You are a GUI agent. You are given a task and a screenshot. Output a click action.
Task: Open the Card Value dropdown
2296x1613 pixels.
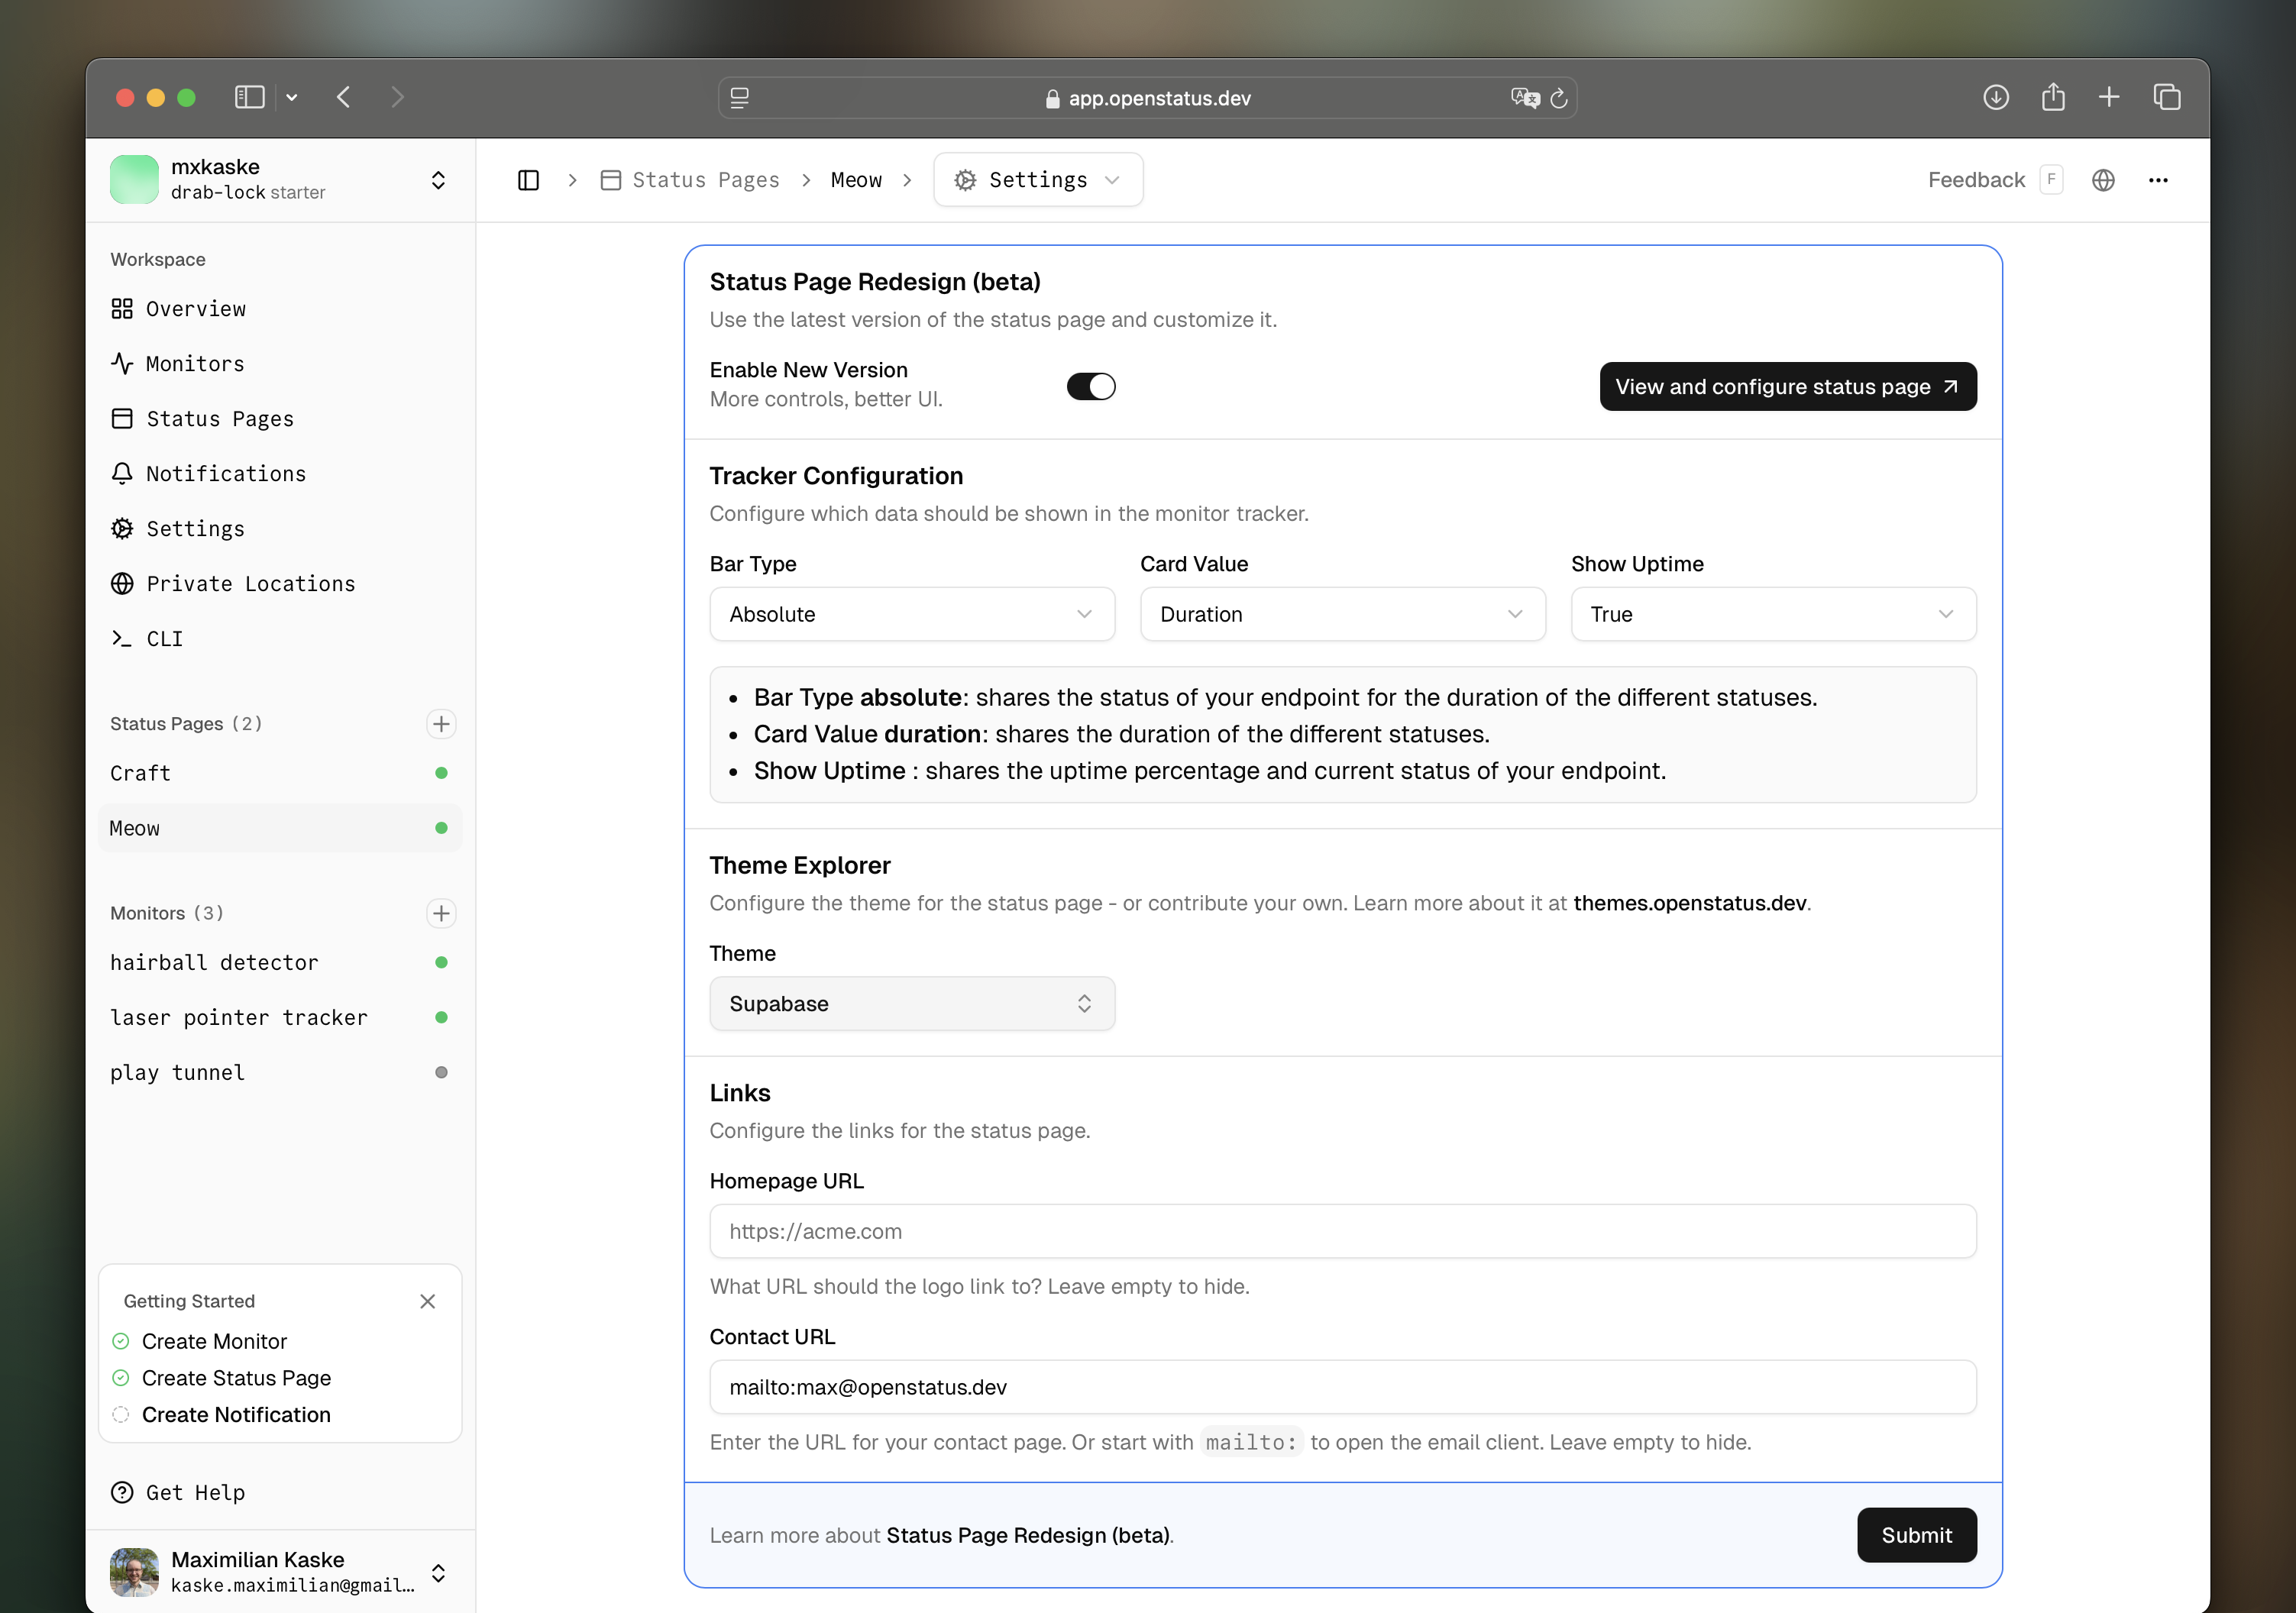click(x=1342, y=614)
